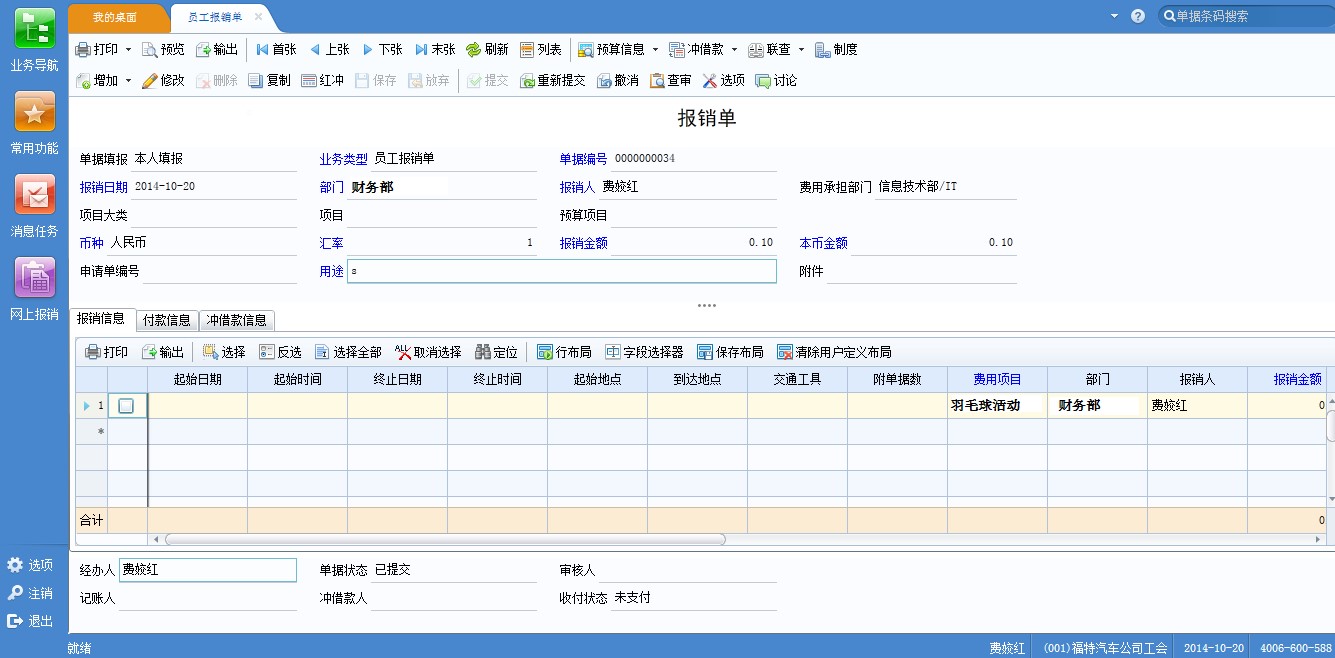Image resolution: width=1335 pixels, height=658 pixels.
Task: Click the 用途 input field
Action: pyautogui.click(x=561, y=272)
